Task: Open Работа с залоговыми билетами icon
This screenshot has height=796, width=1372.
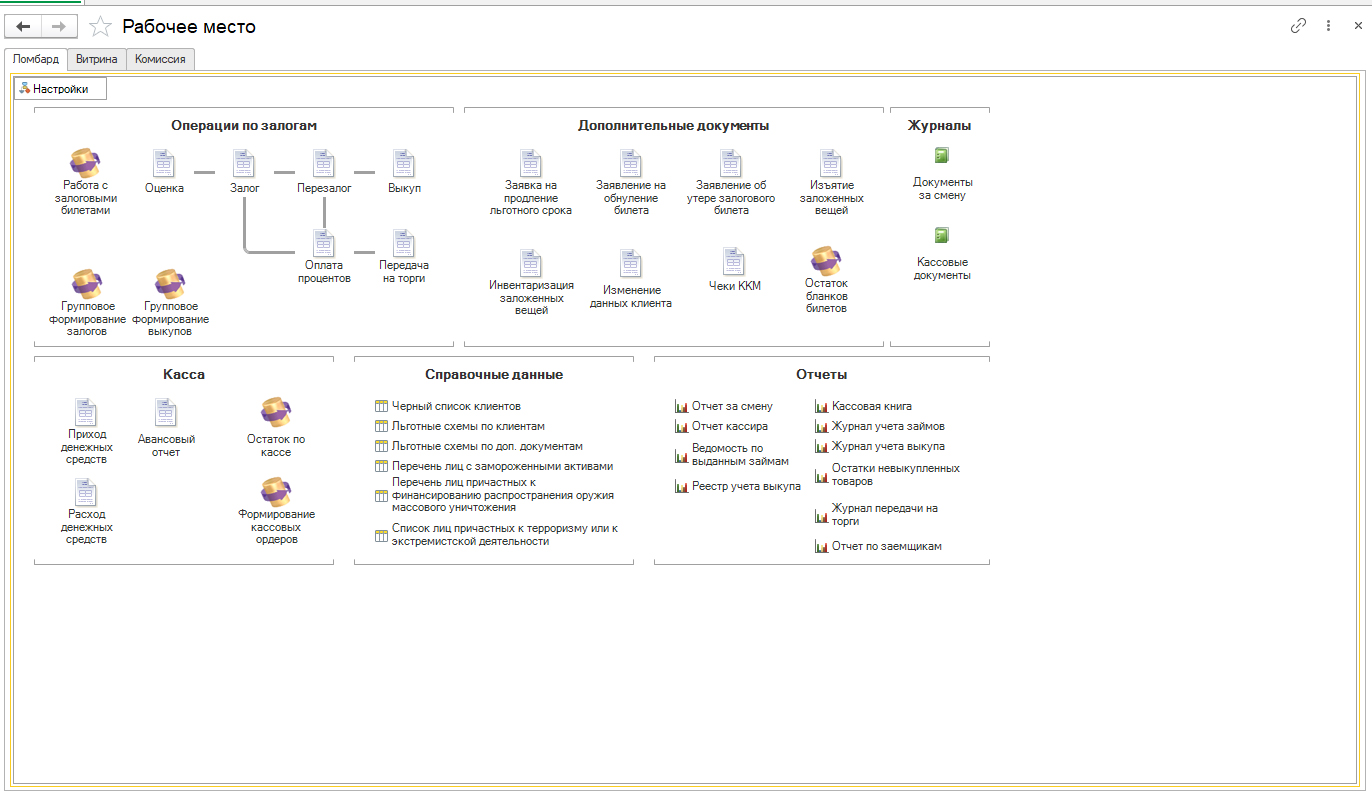Action: point(84,163)
